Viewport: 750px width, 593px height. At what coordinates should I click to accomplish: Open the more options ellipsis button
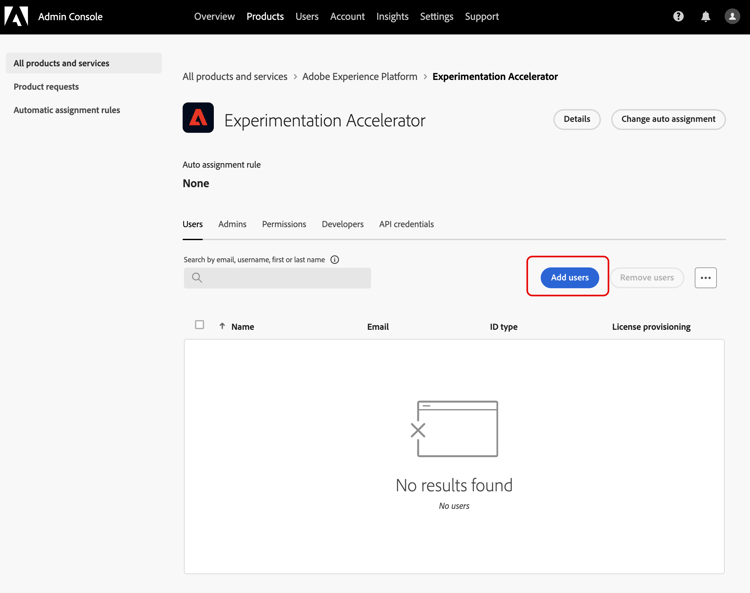point(706,278)
